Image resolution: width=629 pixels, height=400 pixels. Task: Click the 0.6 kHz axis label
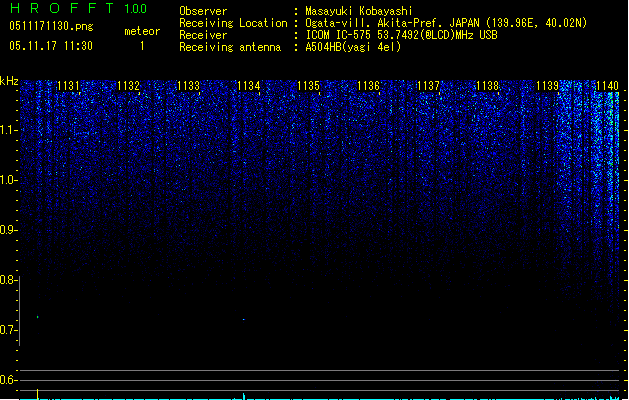(8, 380)
